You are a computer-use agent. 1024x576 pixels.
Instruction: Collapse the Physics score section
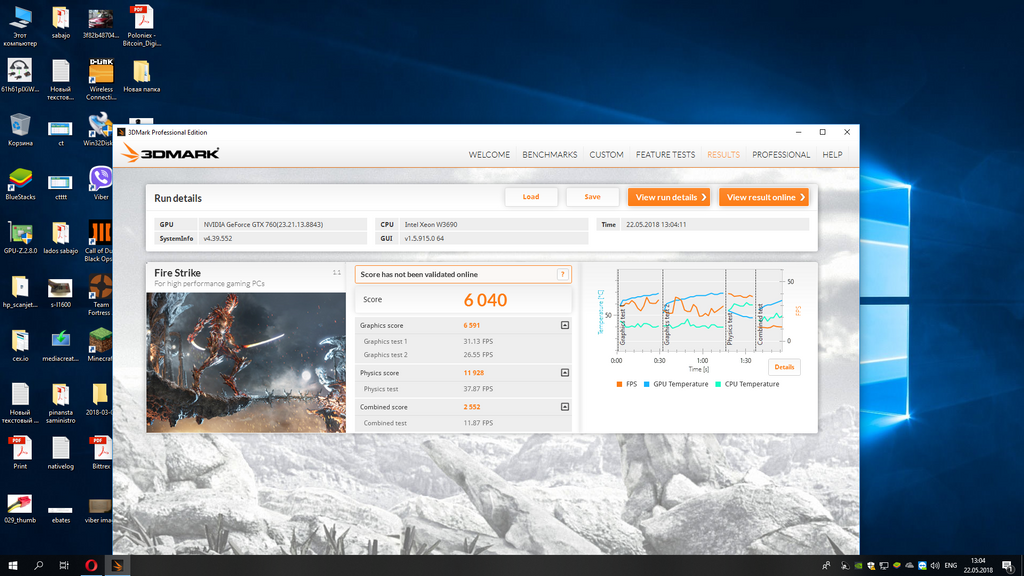pyautogui.click(x=565, y=373)
